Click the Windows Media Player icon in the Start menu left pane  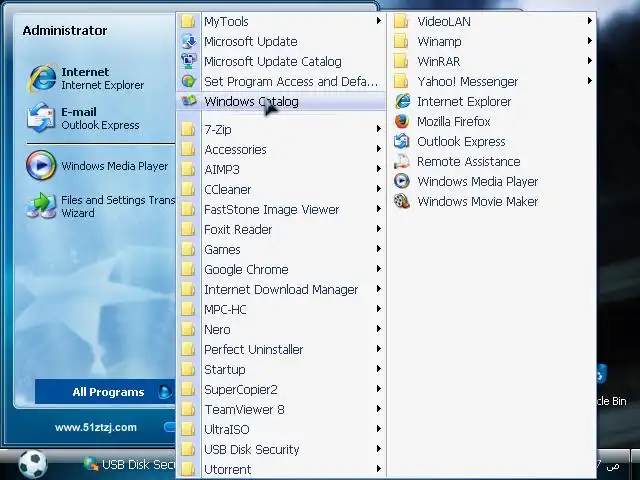41,165
